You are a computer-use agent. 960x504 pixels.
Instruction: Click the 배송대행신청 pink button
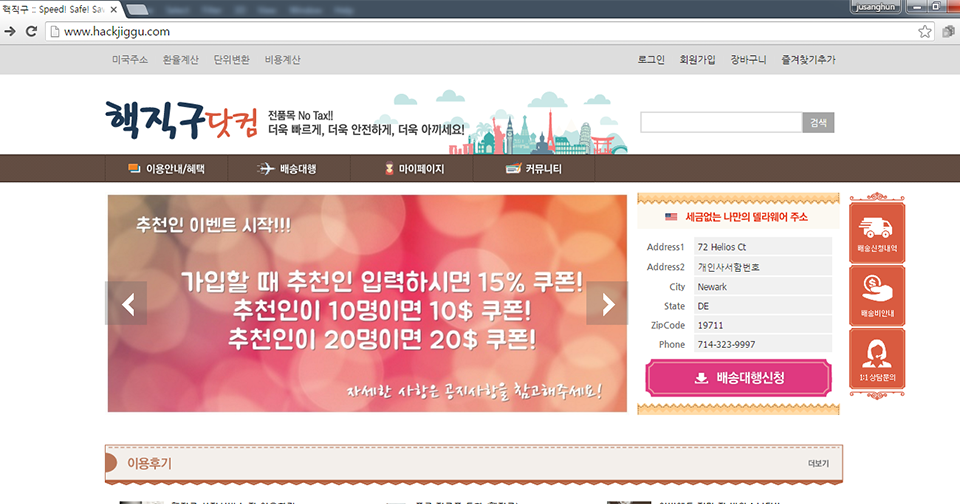[738, 378]
